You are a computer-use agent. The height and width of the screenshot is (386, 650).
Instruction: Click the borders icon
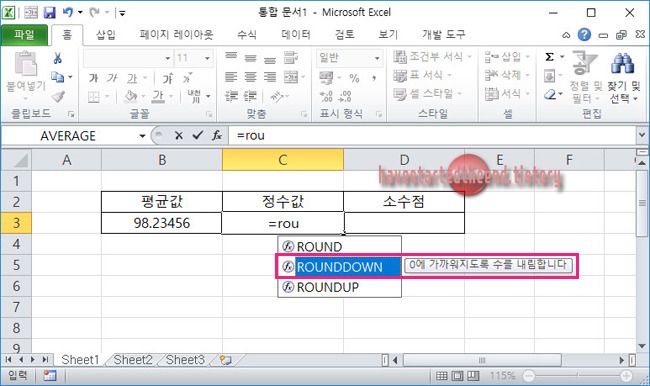(x=94, y=97)
